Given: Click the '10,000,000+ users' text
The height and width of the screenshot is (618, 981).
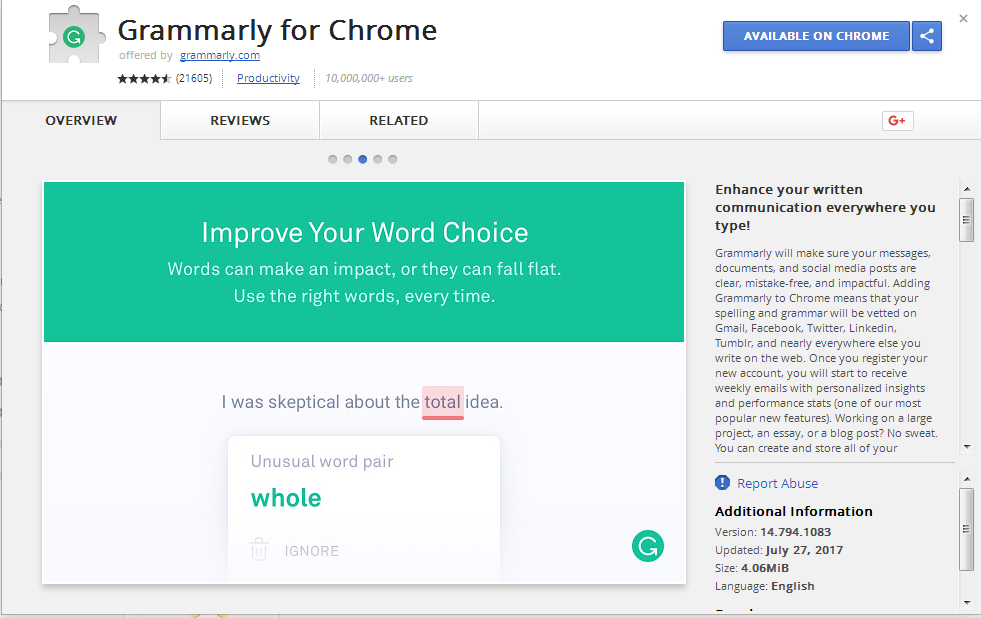Looking at the screenshot, I should click(x=369, y=78).
